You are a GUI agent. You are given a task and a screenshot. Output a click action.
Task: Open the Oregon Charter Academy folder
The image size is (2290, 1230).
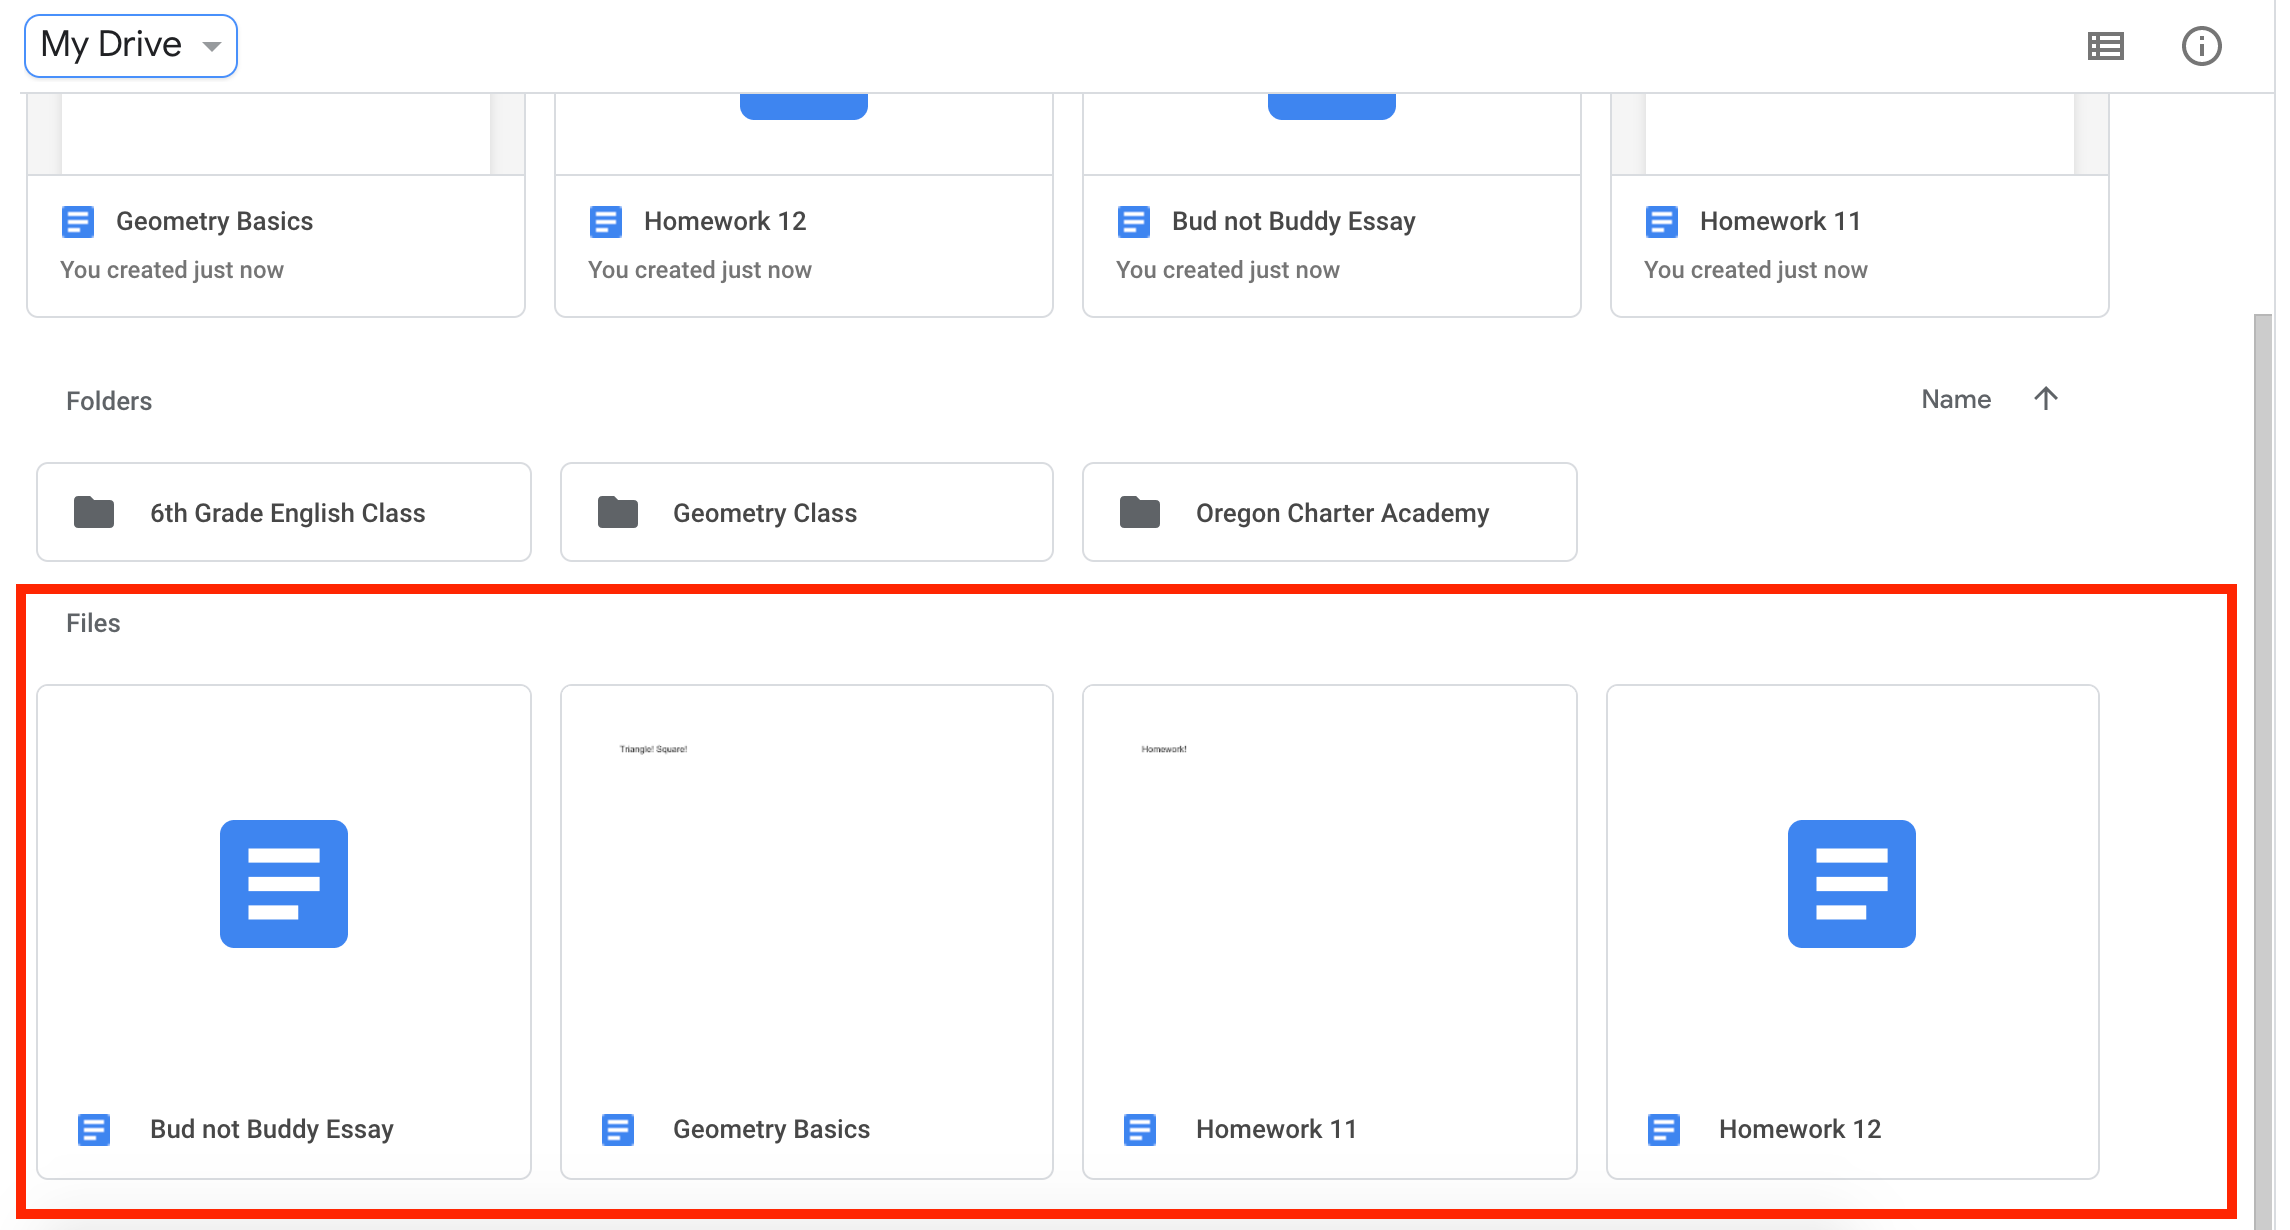[1330, 512]
